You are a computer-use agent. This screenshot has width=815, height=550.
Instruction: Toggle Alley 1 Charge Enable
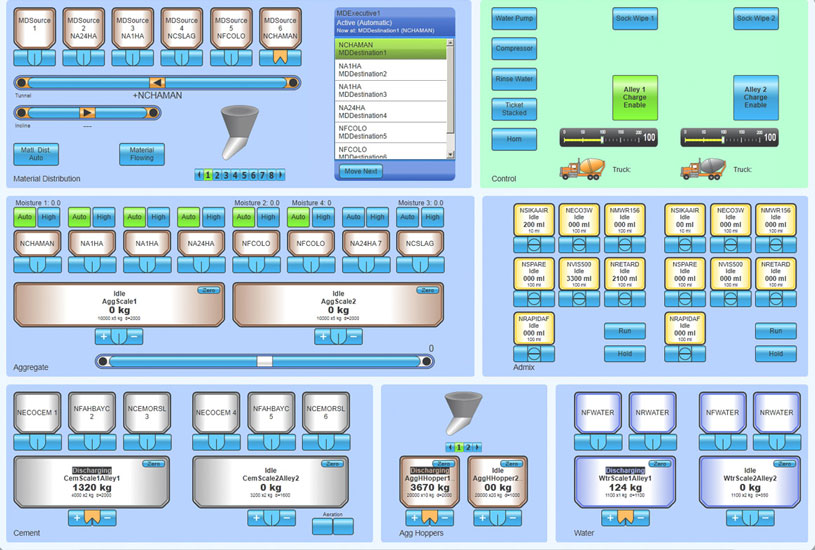tap(635, 97)
